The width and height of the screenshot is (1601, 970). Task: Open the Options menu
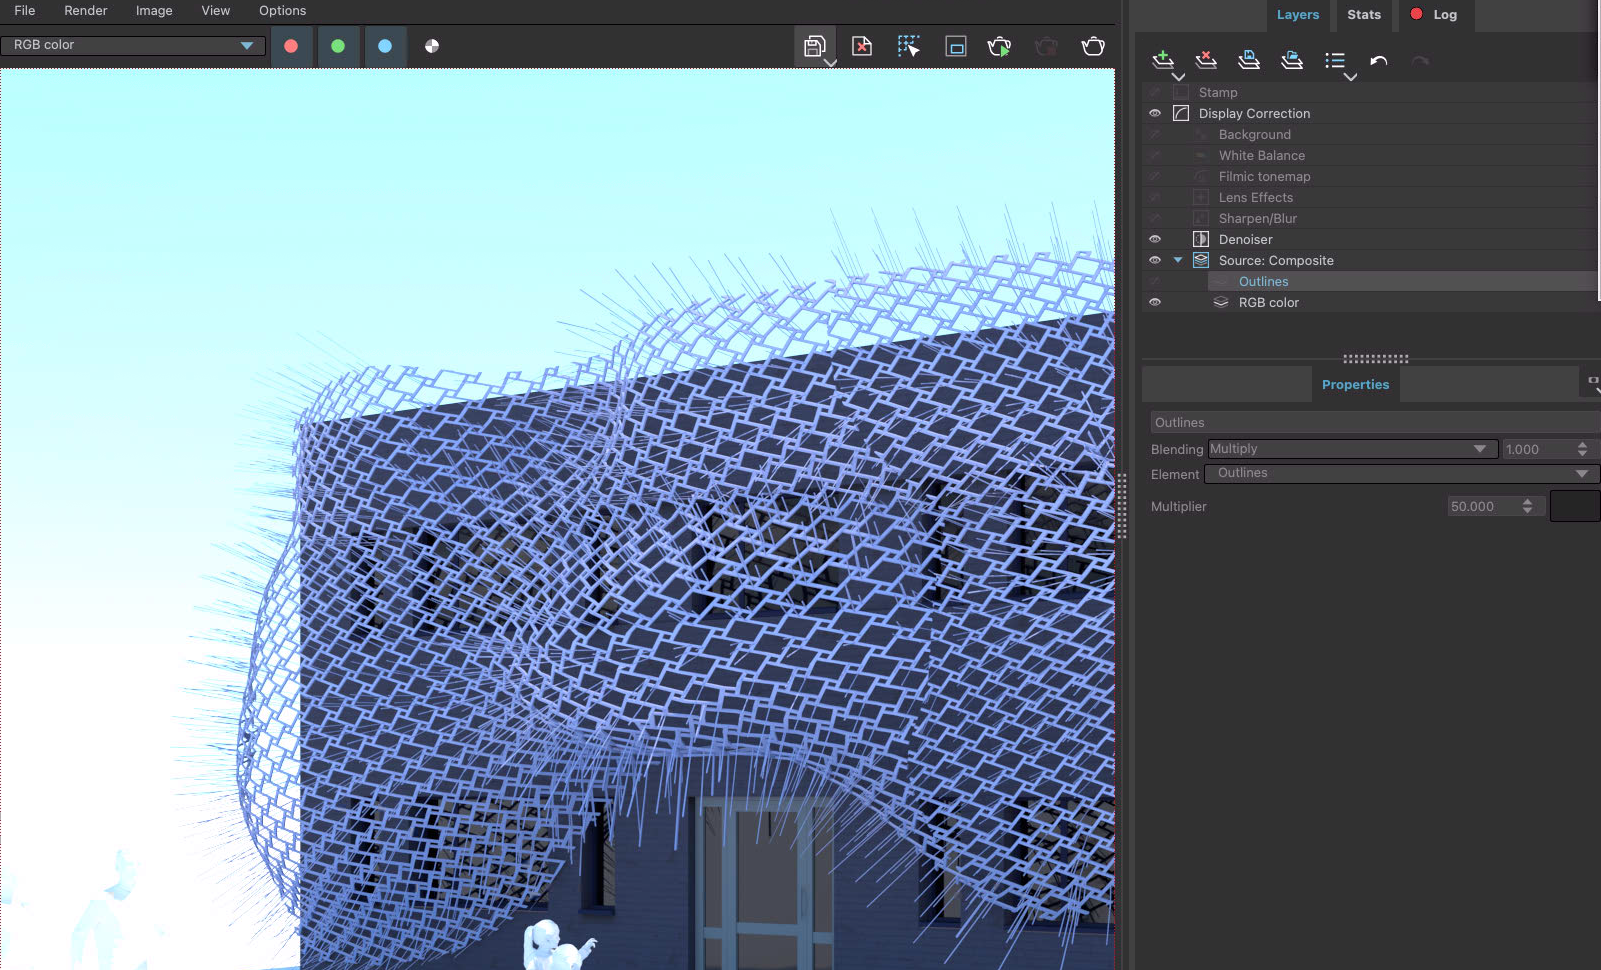283,10
